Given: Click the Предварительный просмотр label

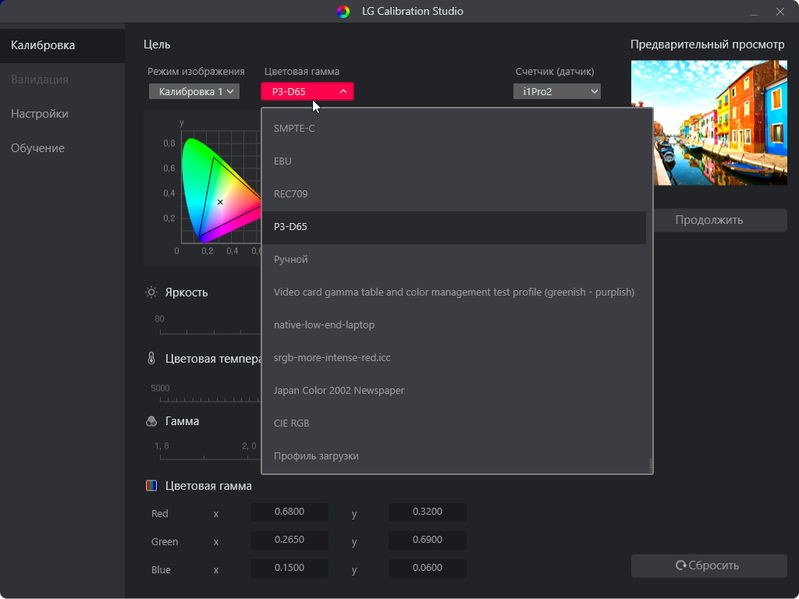Looking at the screenshot, I should click(707, 45).
